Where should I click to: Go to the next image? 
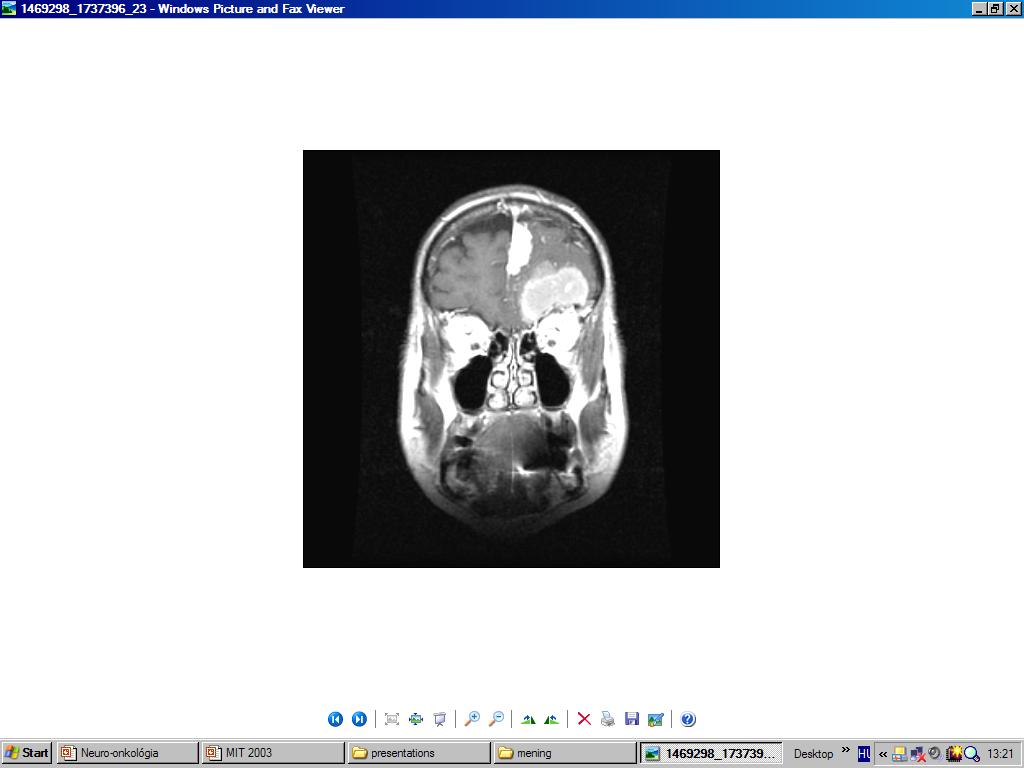coord(359,719)
